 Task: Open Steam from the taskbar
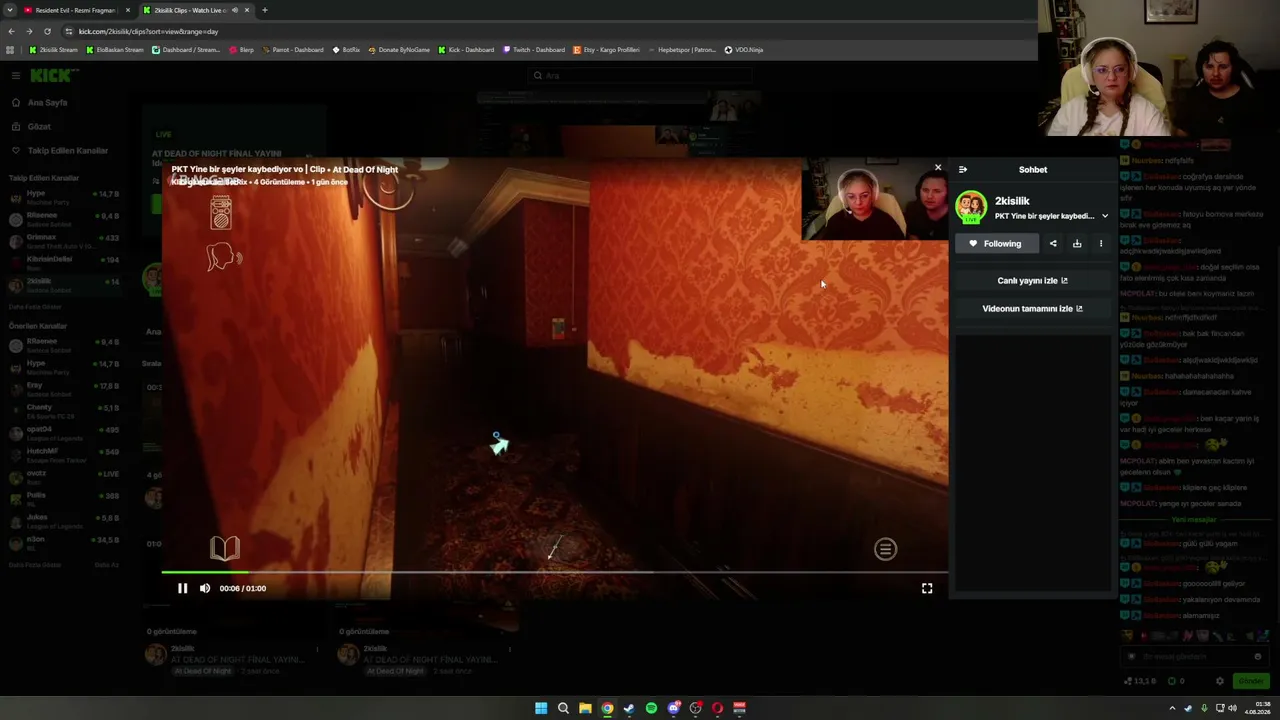629,708
